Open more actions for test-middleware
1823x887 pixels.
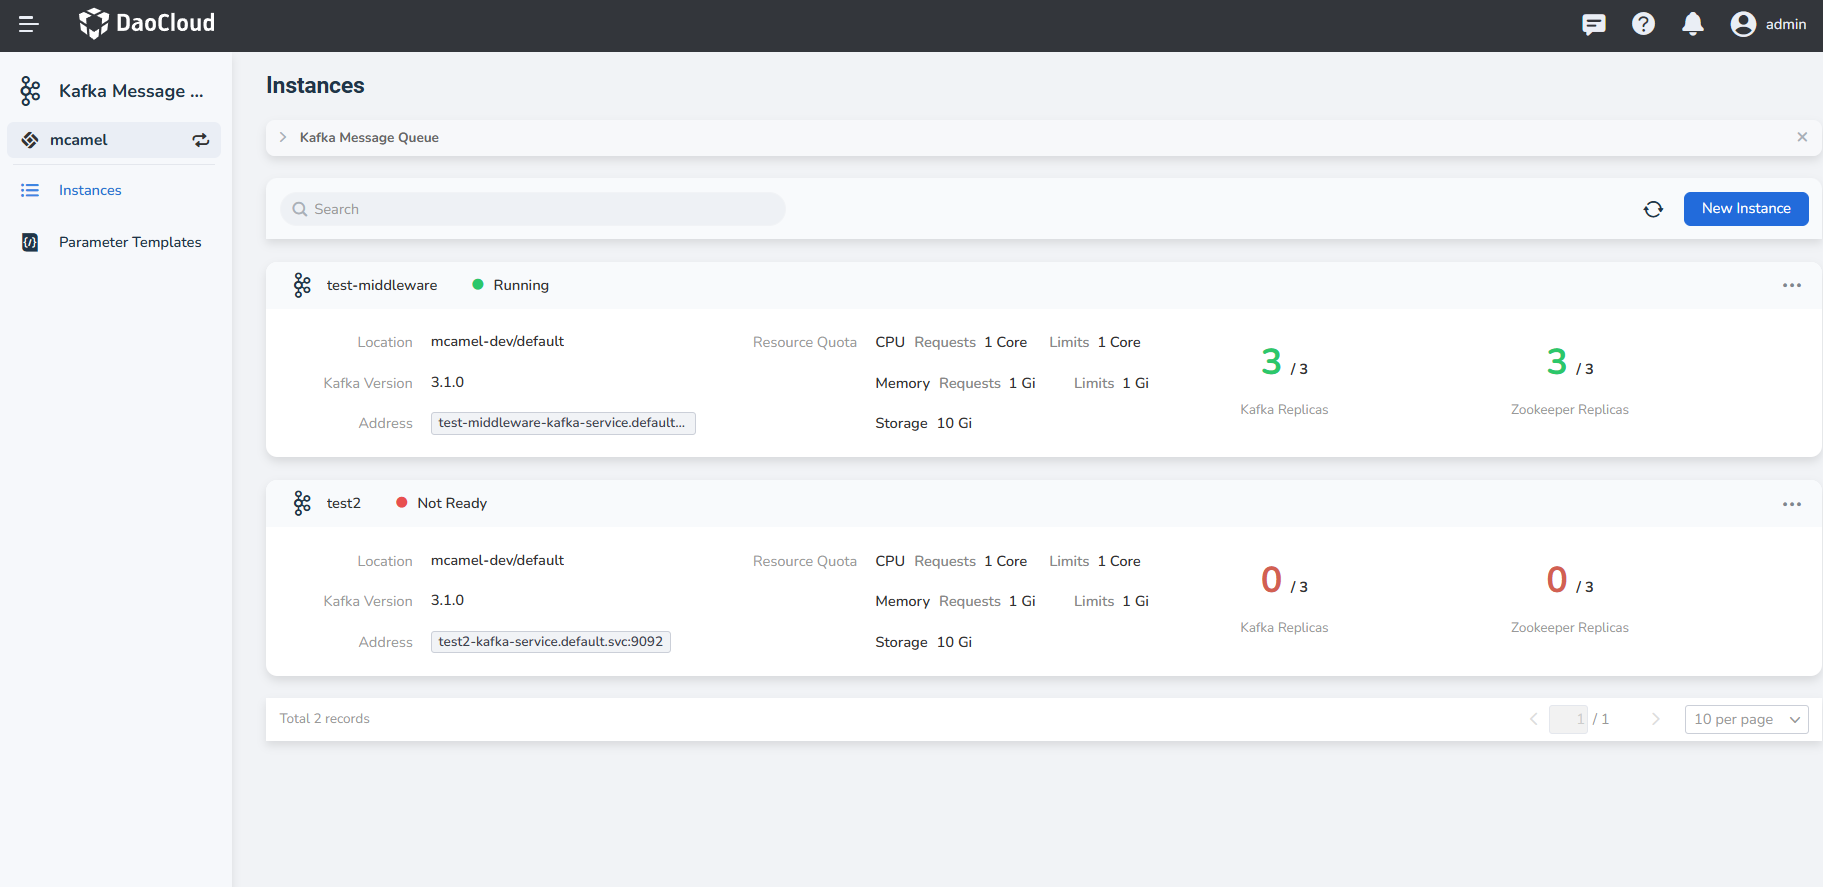(1791, 286)
